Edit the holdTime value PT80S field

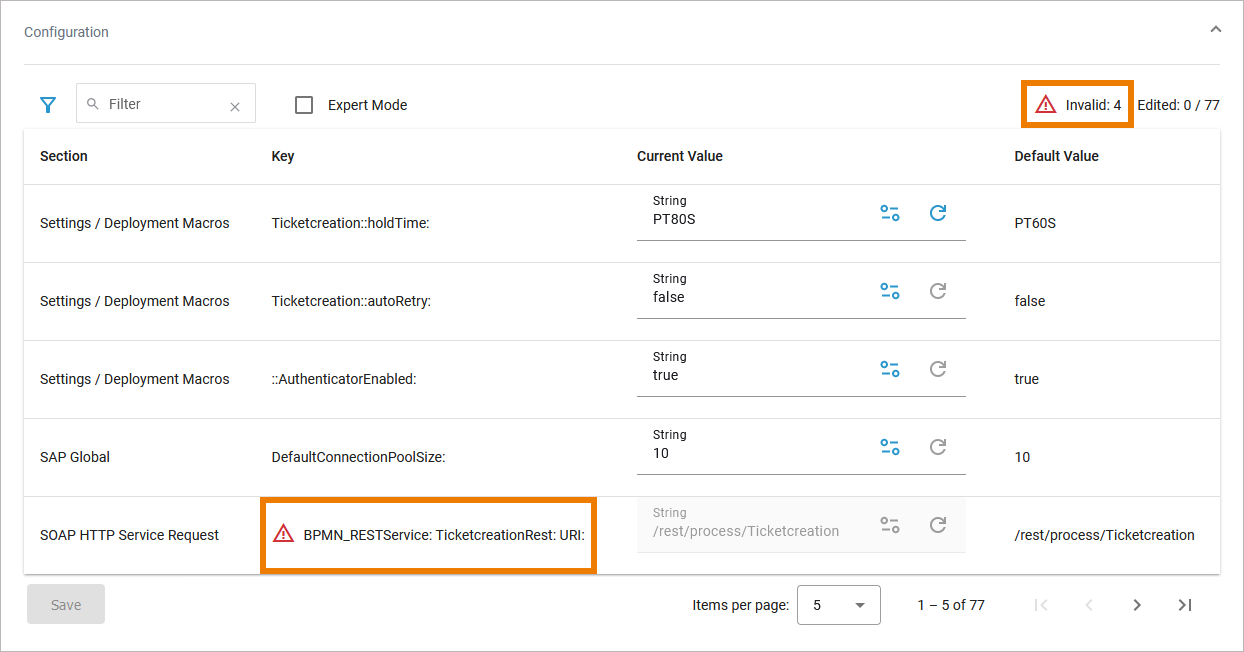click(750, 219)
